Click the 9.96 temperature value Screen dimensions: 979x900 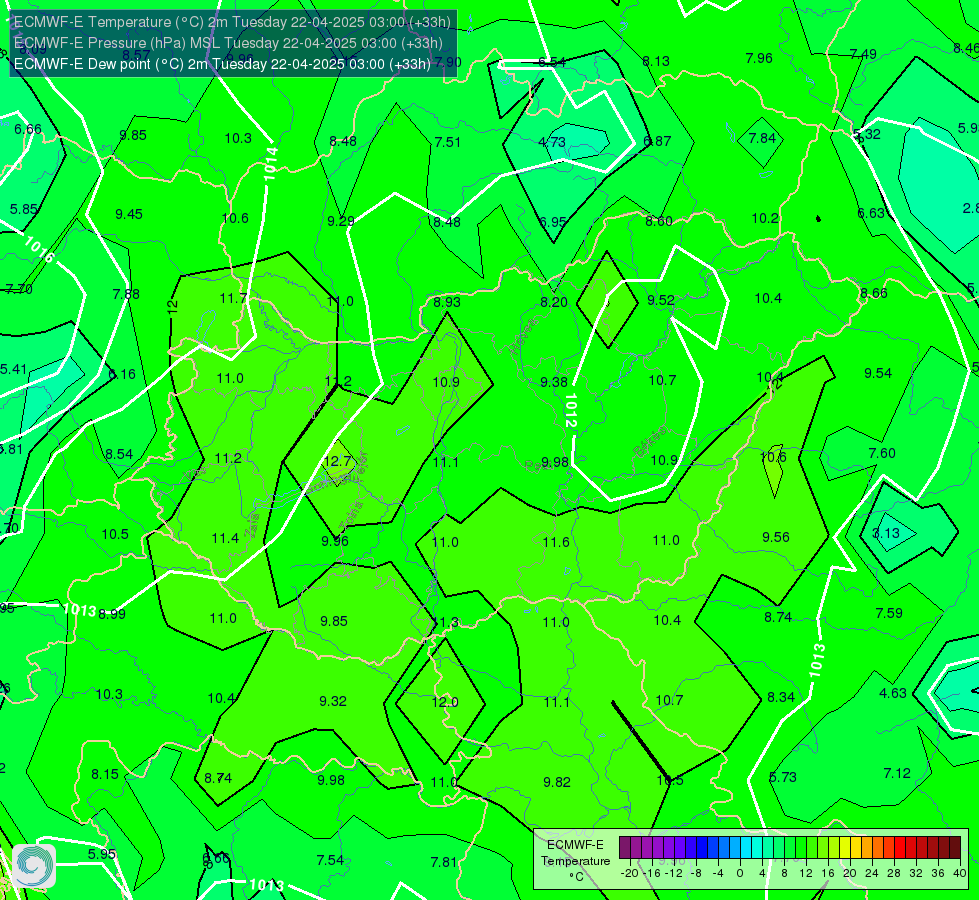(x=335, y=541)
